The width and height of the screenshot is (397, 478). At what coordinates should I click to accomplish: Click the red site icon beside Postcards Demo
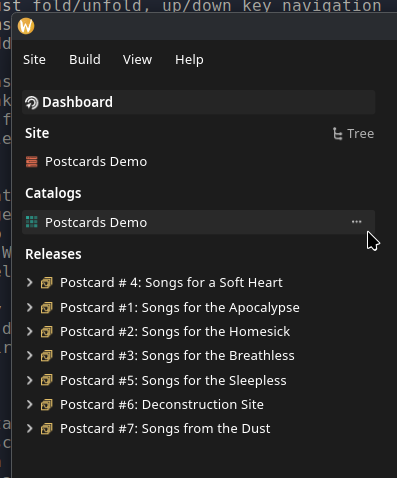tap(32, 162)
